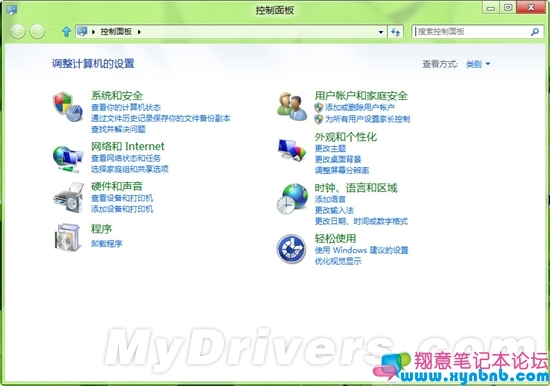Maximize the Control Panel window
This screenshot has height=386, width=550.
coord(508,7)
